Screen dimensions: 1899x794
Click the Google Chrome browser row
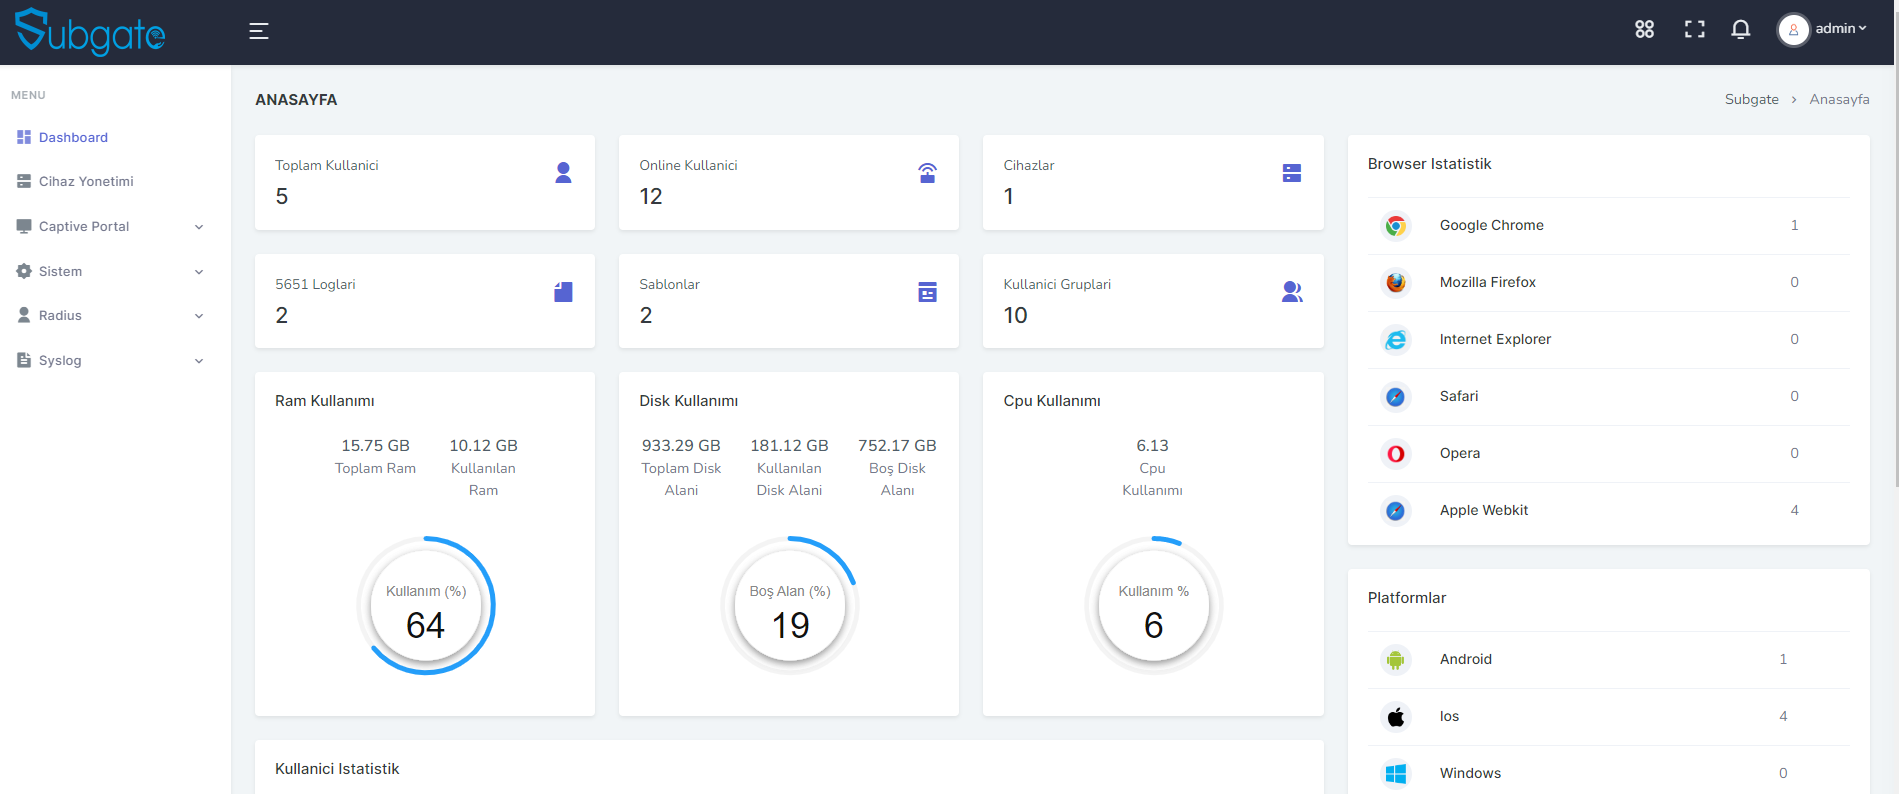click(x=1608, y=226)
